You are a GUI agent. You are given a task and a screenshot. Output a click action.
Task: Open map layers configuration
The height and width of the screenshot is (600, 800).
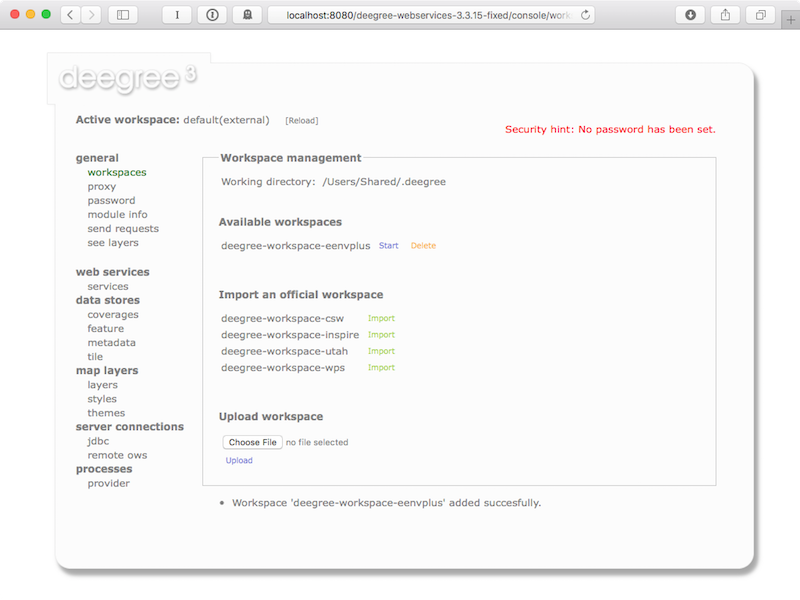[103, 385]
